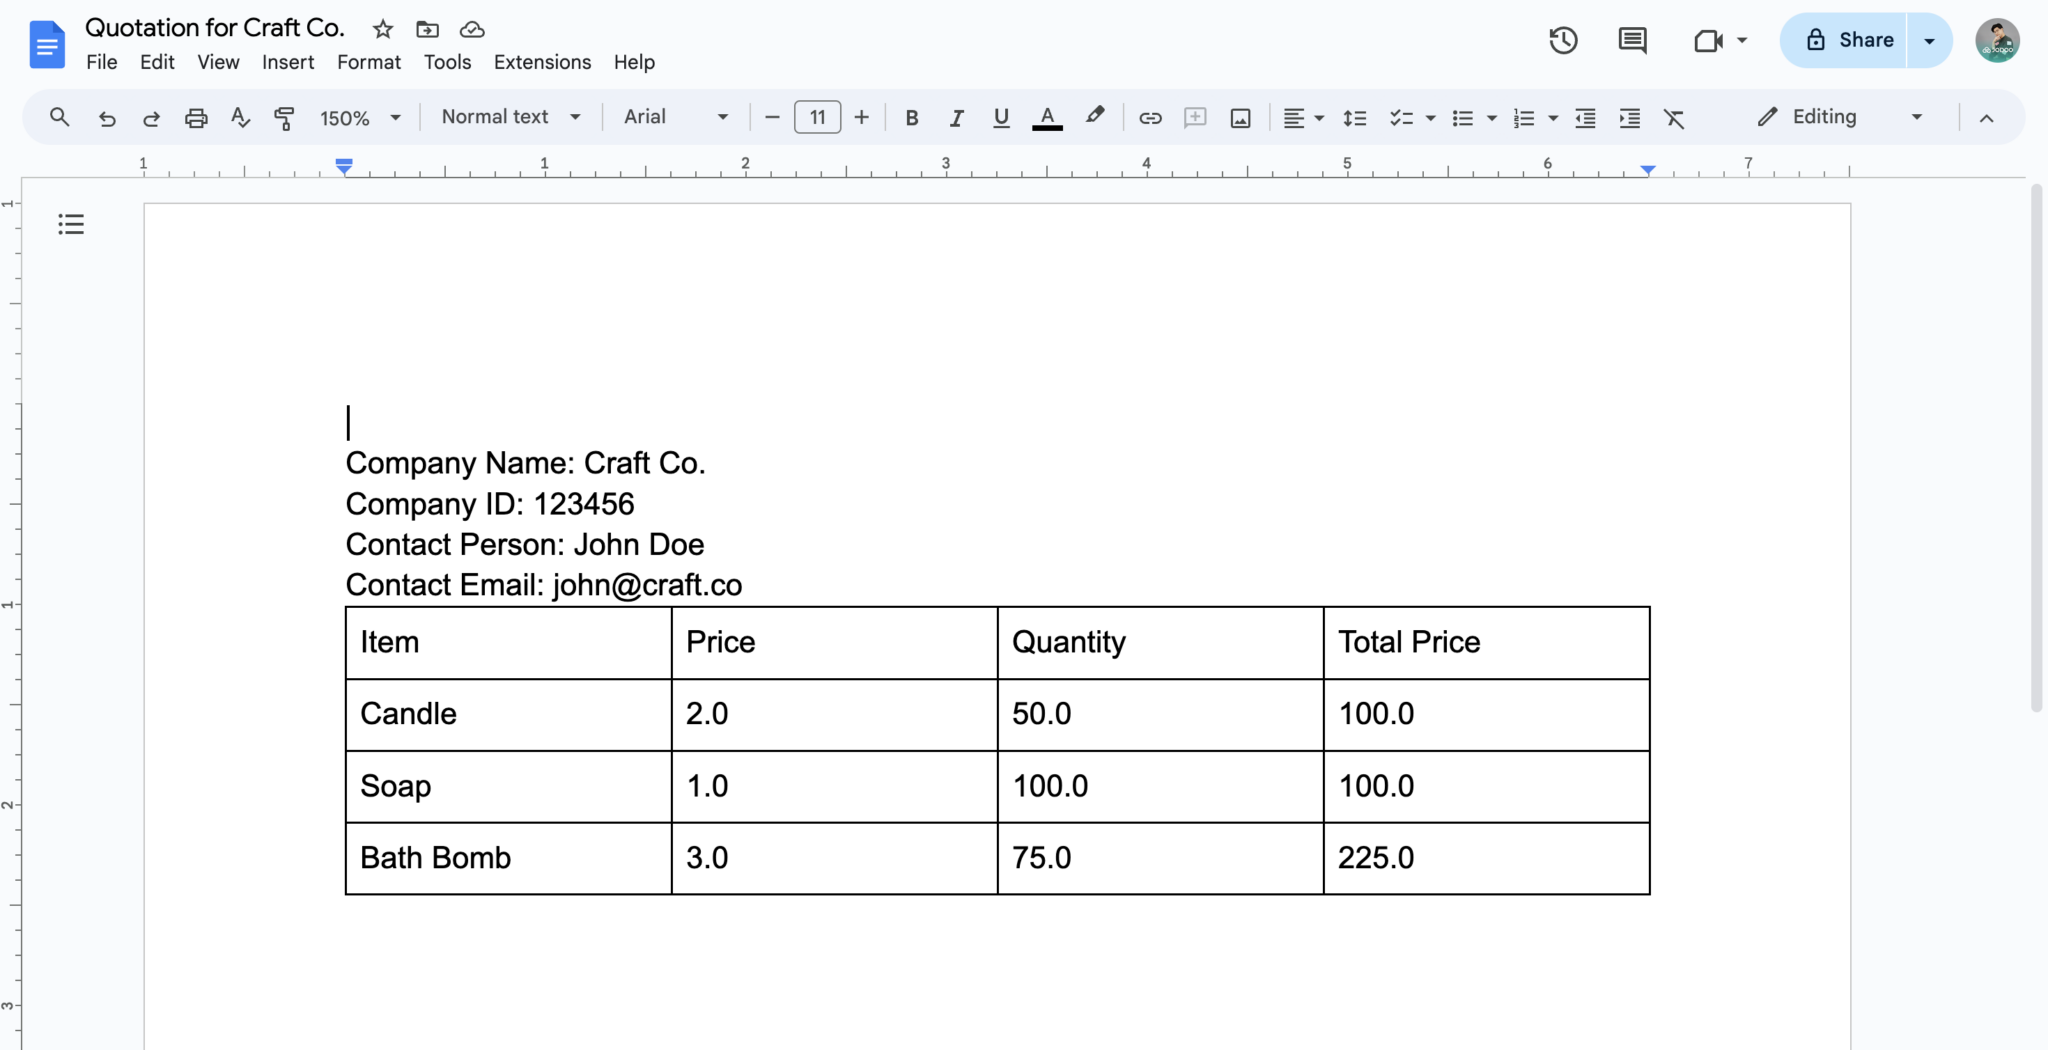2048x1050 pixels.
Task: Star the document next to its title
Action: point(381,29)
